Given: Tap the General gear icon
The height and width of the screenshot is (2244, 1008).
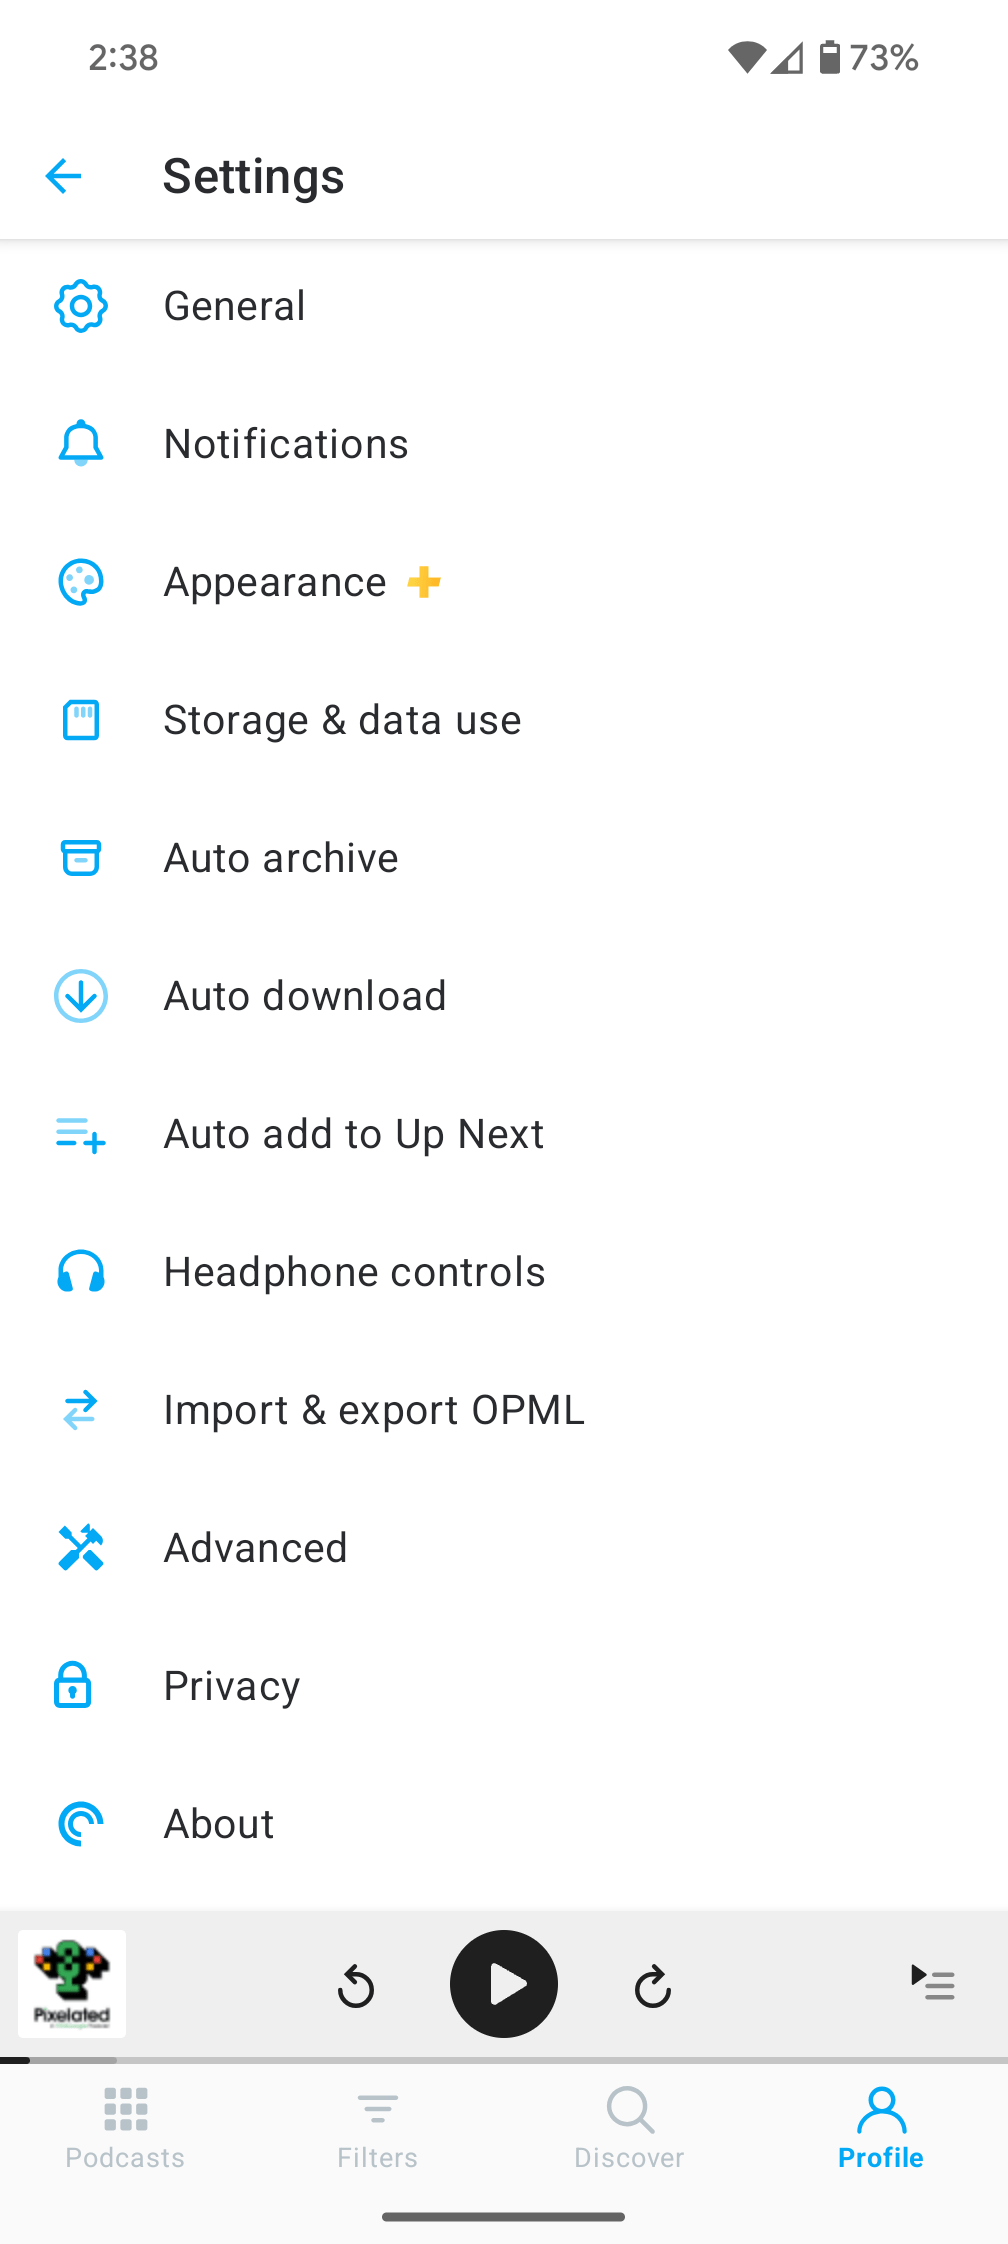Looking at the screenshot, I should (80, 306).
